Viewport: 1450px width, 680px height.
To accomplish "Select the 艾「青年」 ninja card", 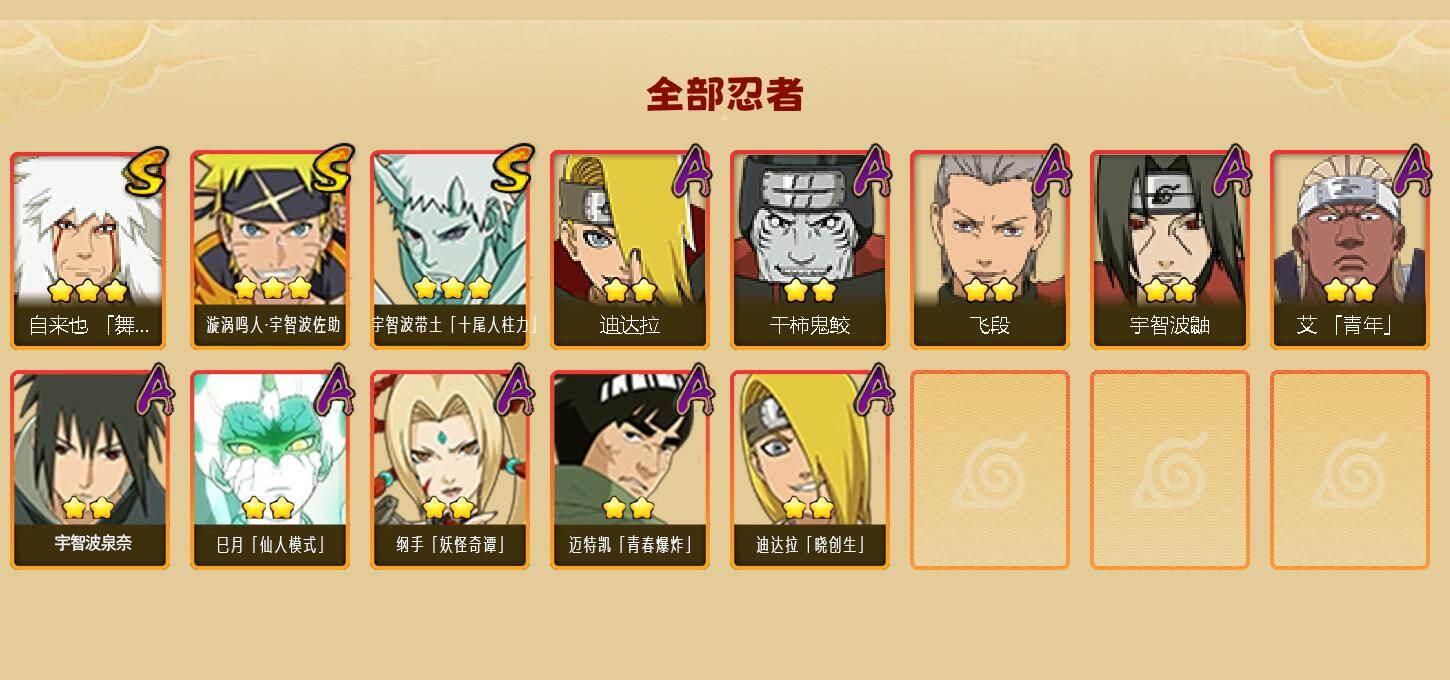I will click(1350, 250).
